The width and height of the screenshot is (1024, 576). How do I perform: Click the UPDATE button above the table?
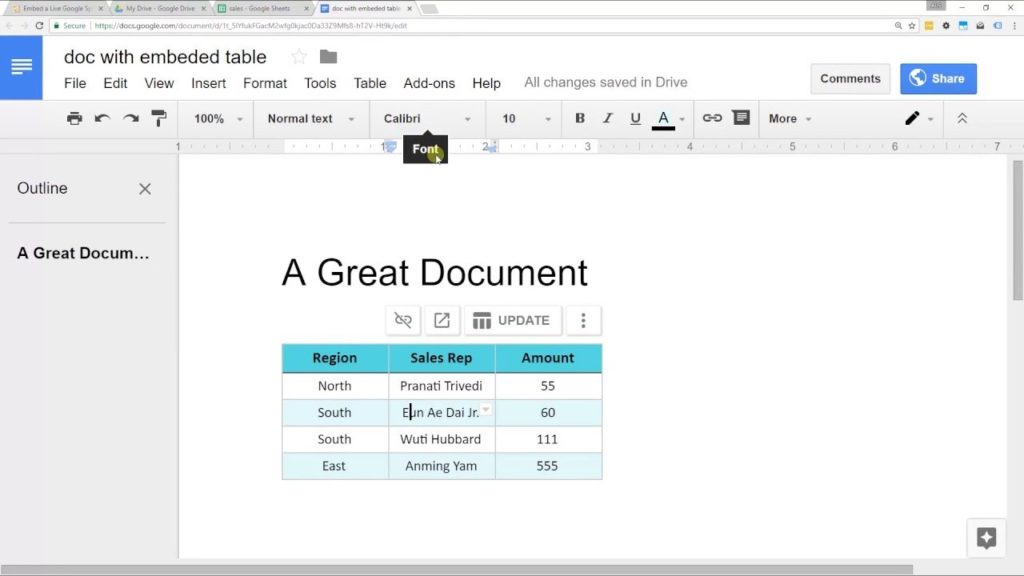click(x=513, y=320)
